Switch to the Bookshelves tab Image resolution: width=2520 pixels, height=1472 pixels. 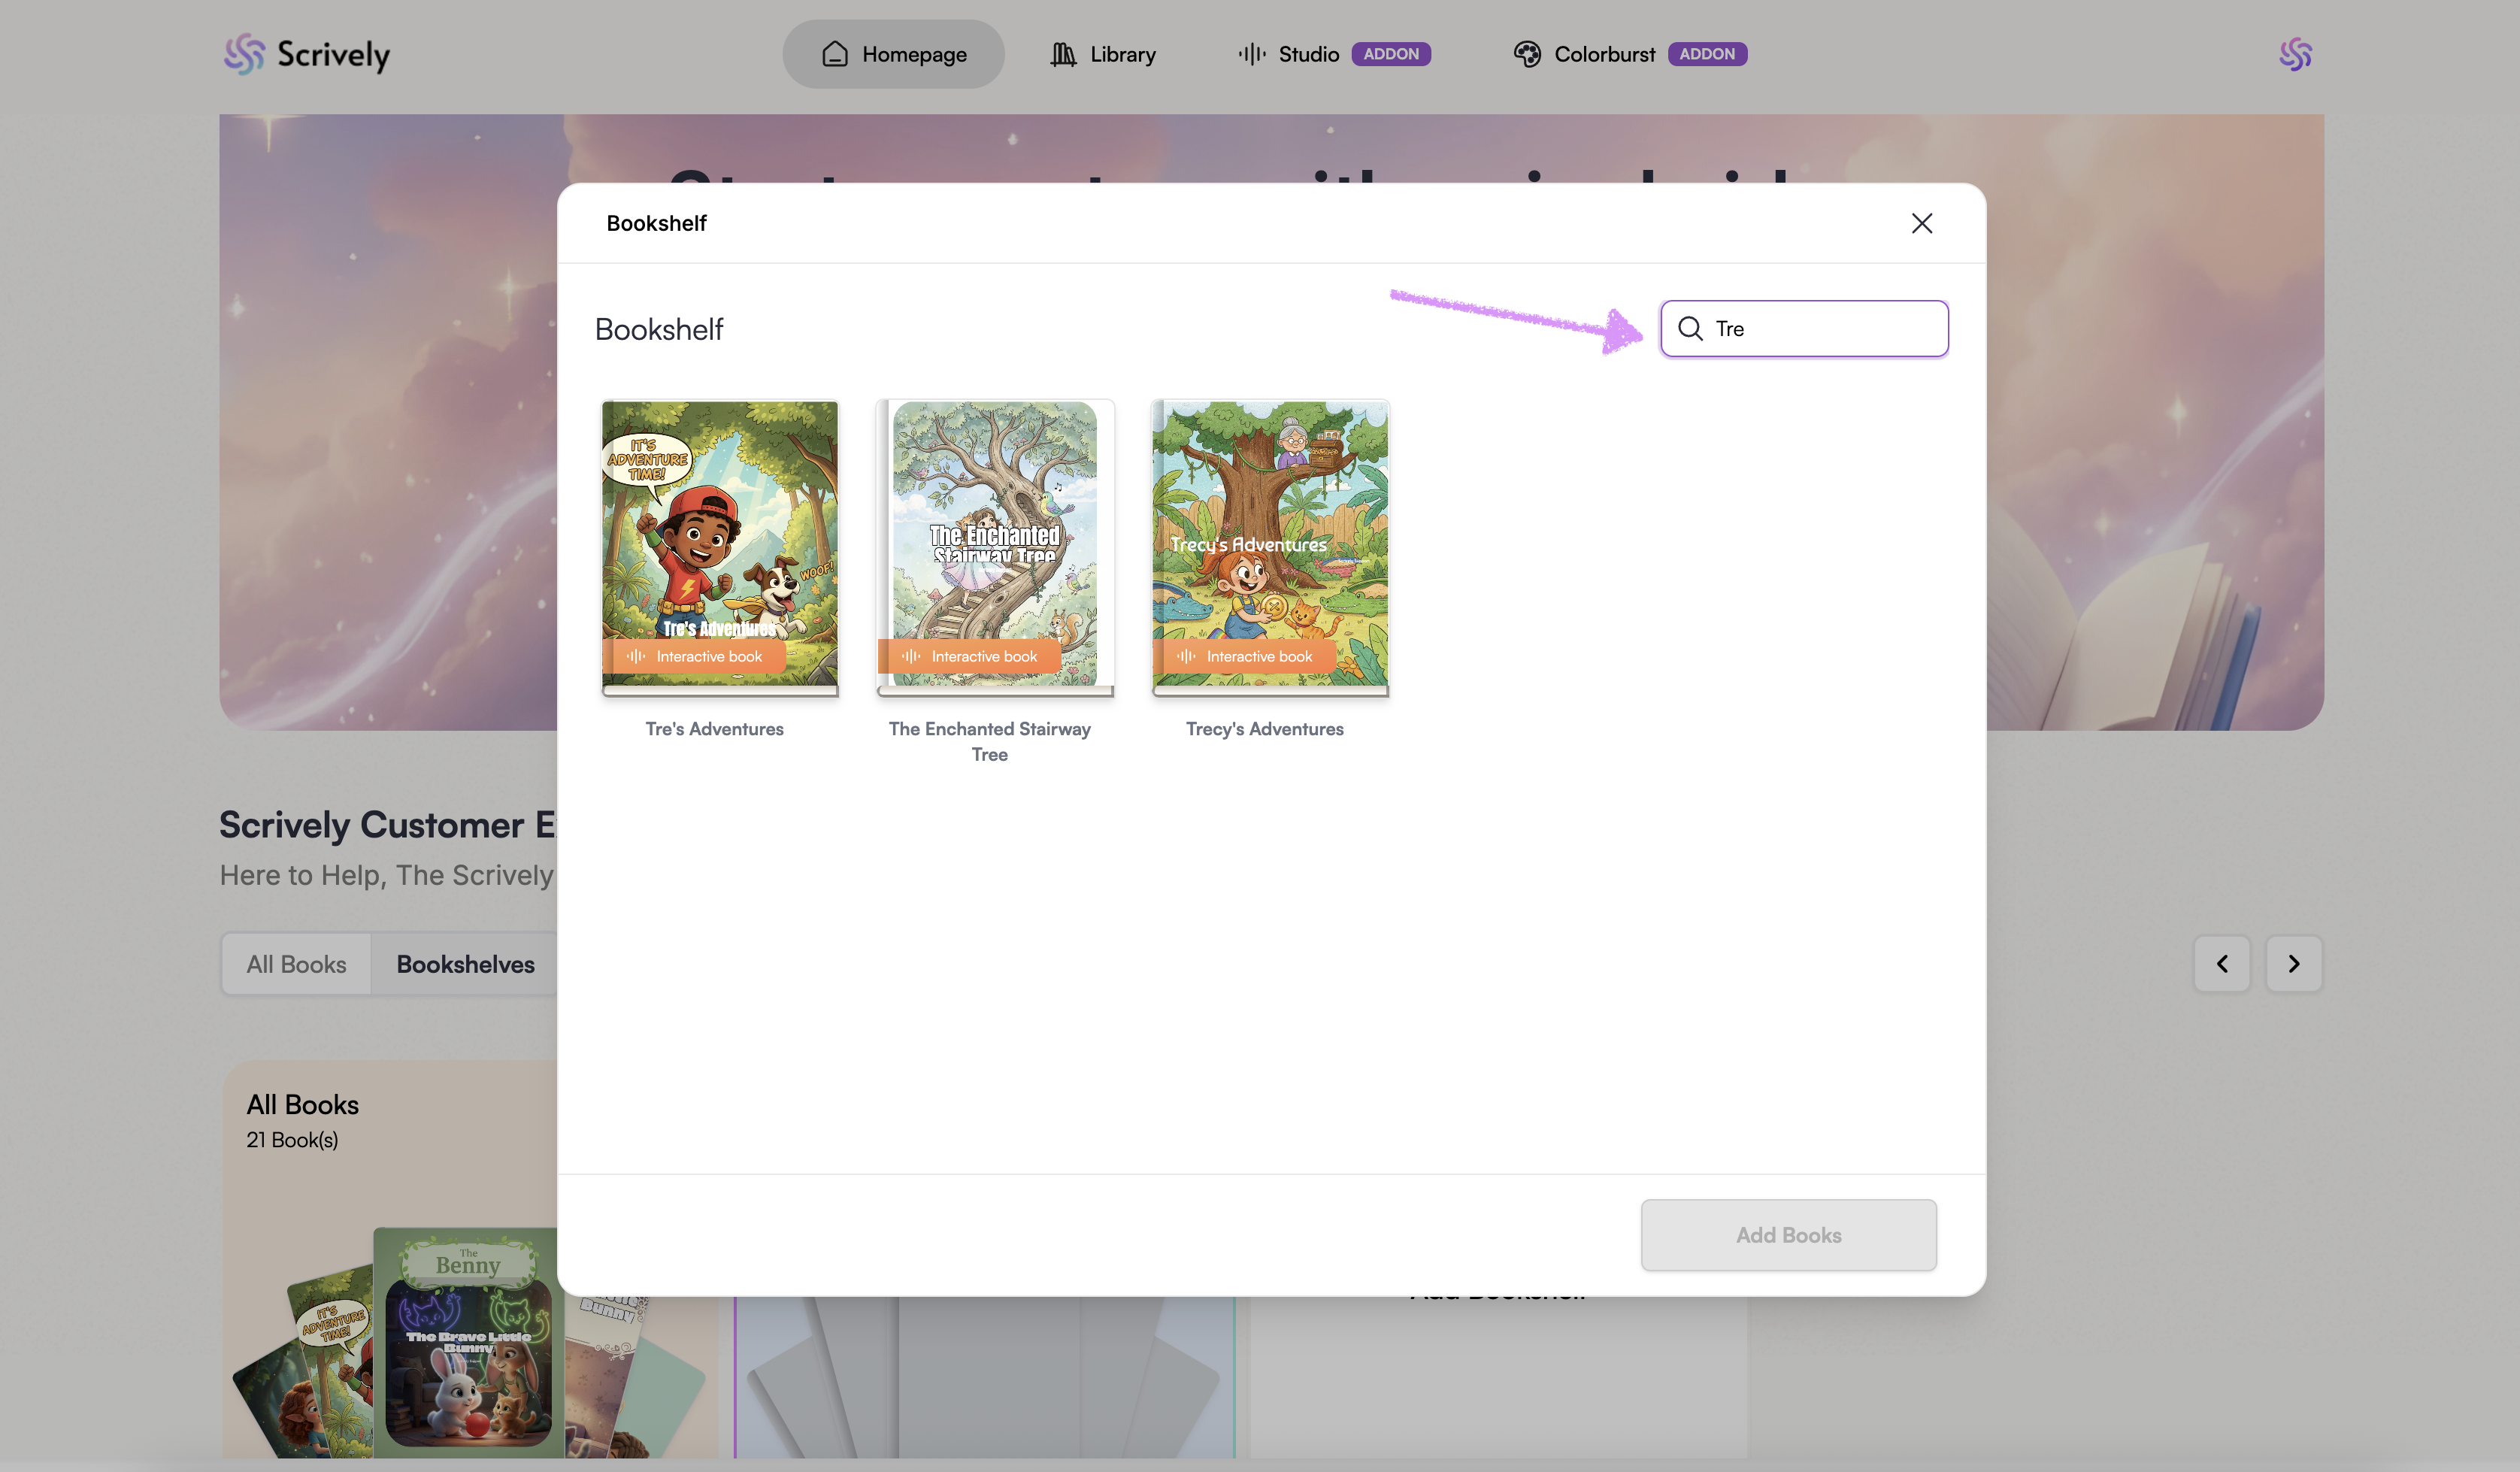tap(465, 964)
